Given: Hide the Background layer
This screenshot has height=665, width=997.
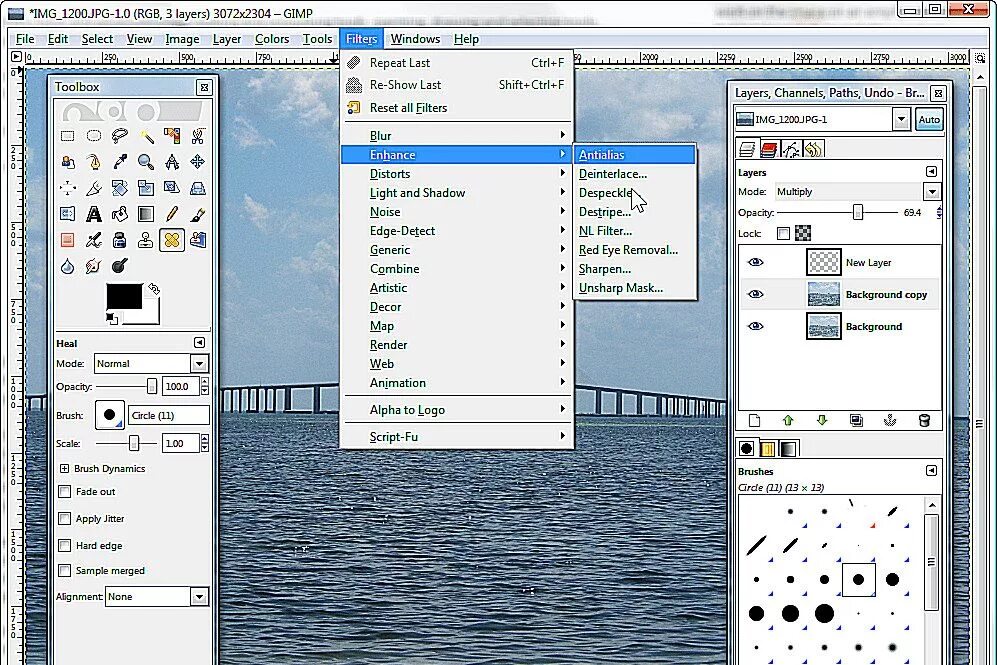Looking at the screenshot, I should [x=755, y=326].
